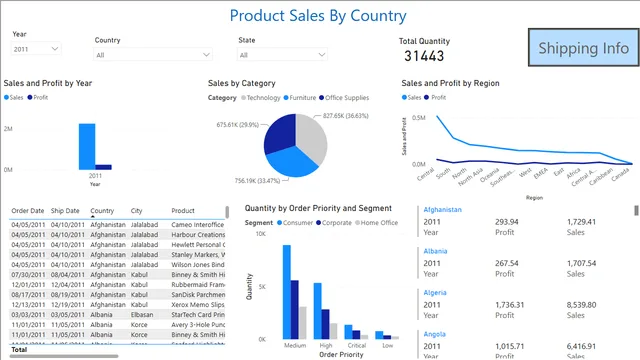Click the 827.65K (36.63%) pie label

tap(345, 116)
